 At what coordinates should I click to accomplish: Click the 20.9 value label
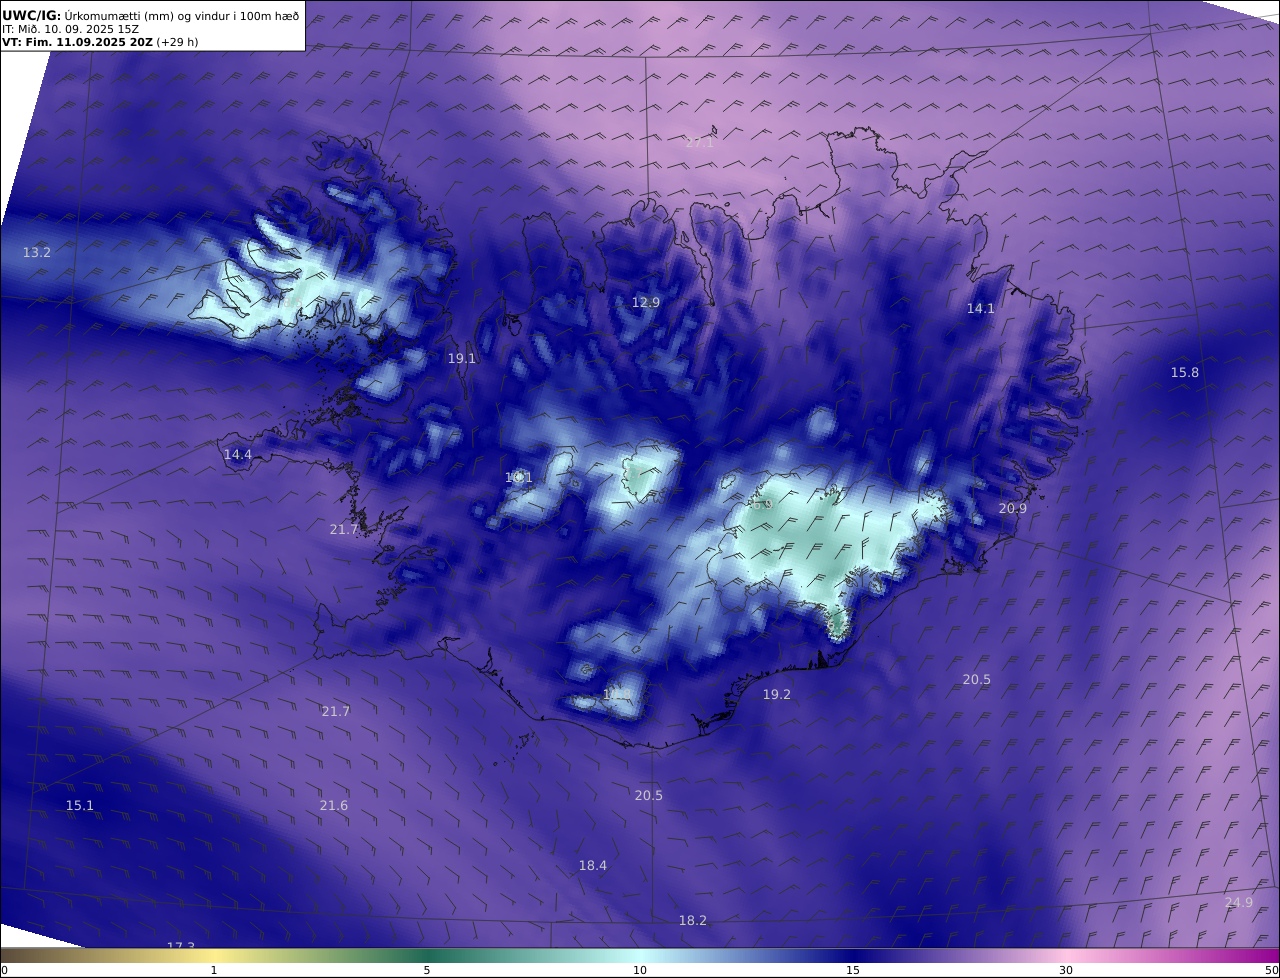pos(1013,509)
